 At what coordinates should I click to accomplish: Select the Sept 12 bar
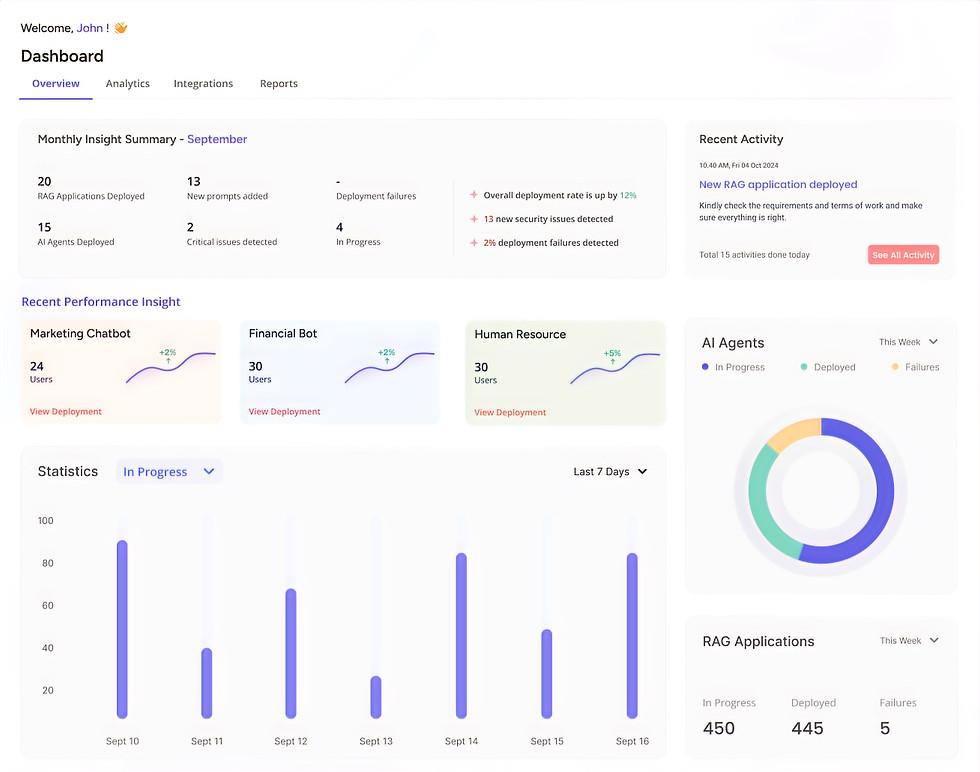291,653
